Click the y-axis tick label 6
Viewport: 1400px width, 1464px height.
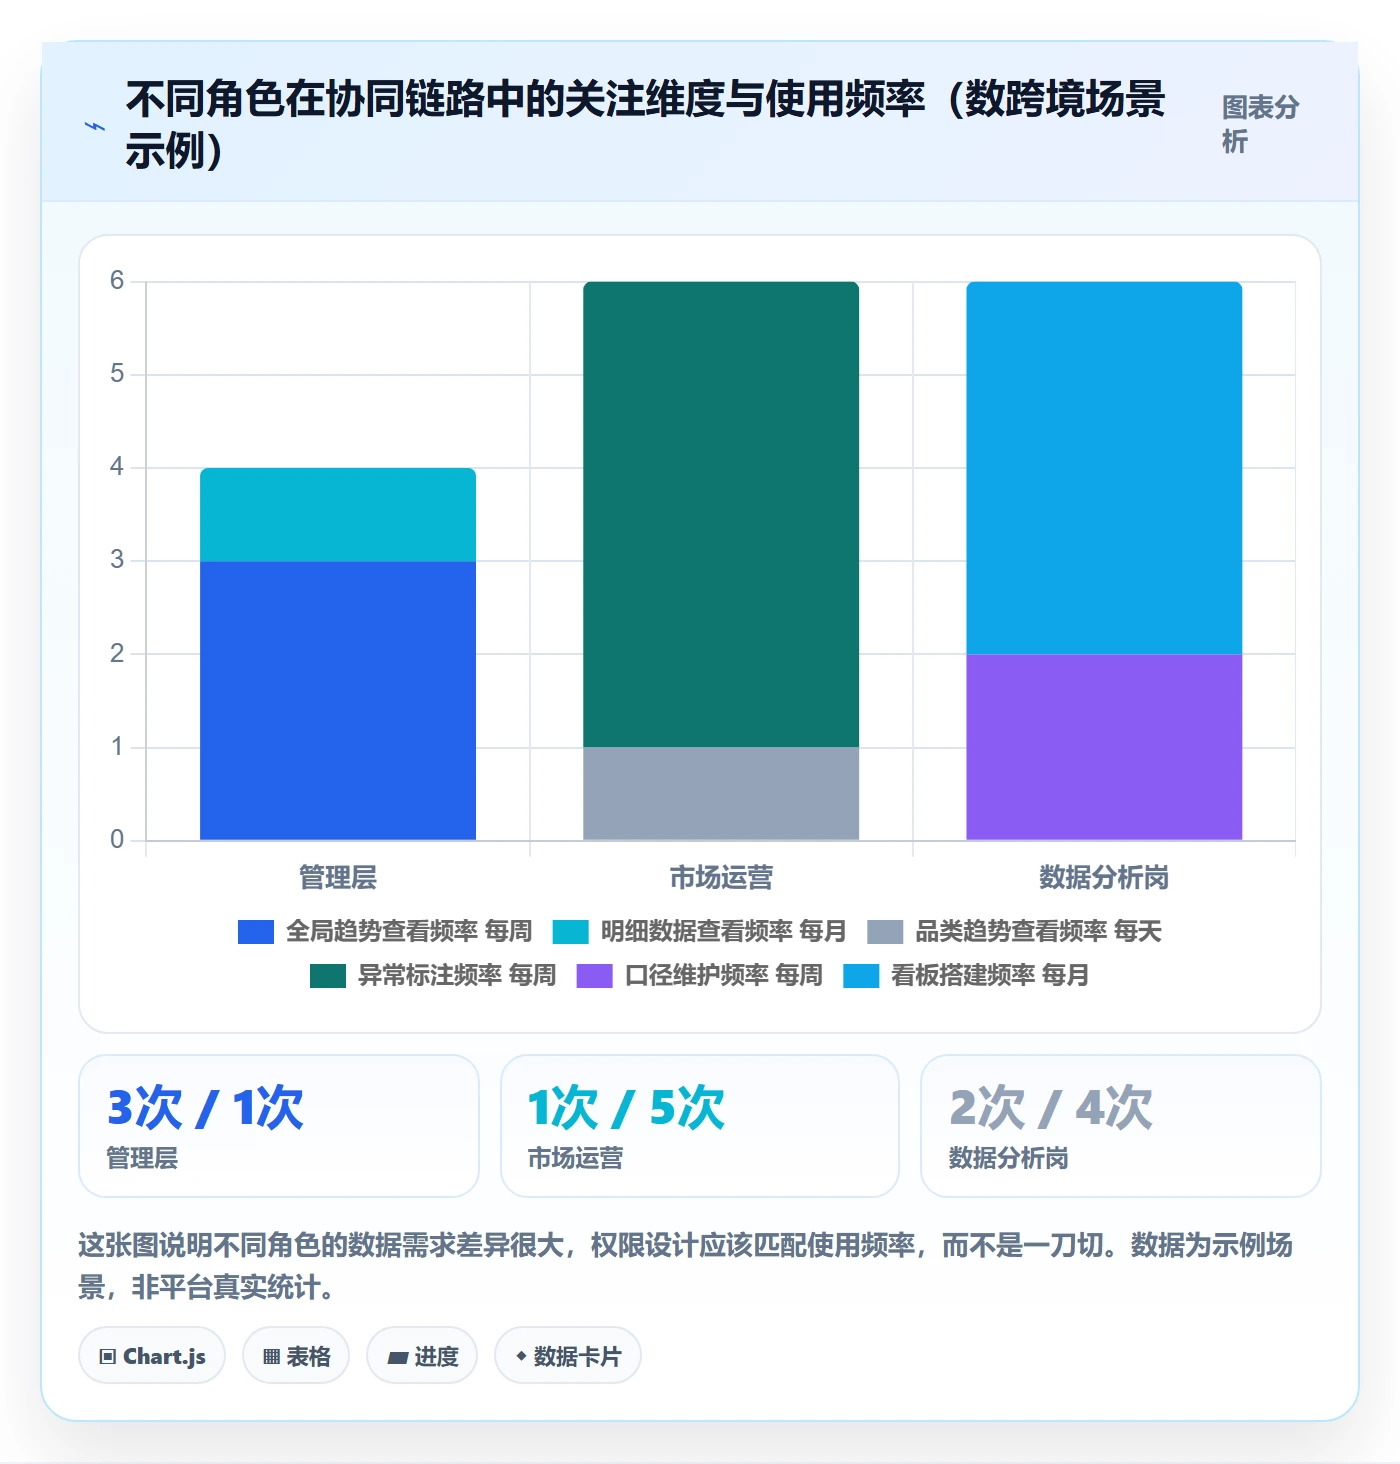pos(117,281)
